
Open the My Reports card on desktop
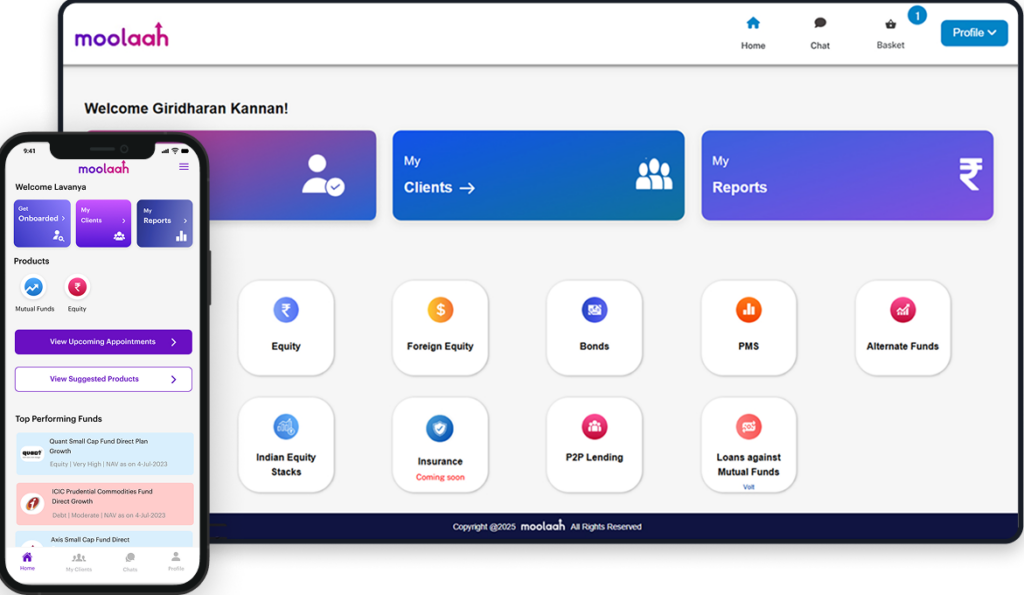click(x=847, y=175)
